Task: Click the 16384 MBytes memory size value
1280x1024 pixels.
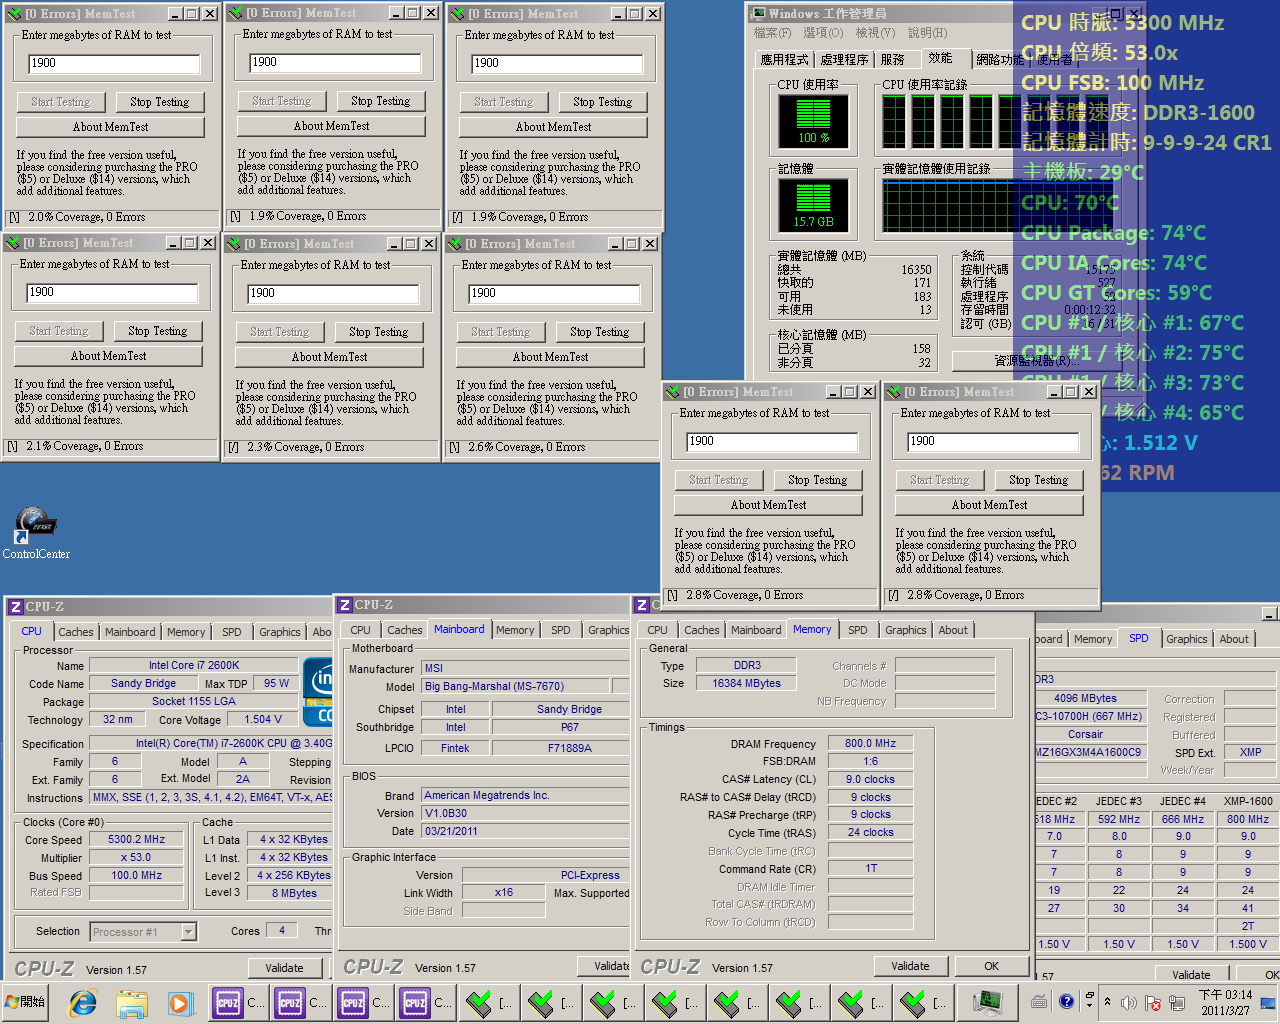Action: click(x=746, y=683)
